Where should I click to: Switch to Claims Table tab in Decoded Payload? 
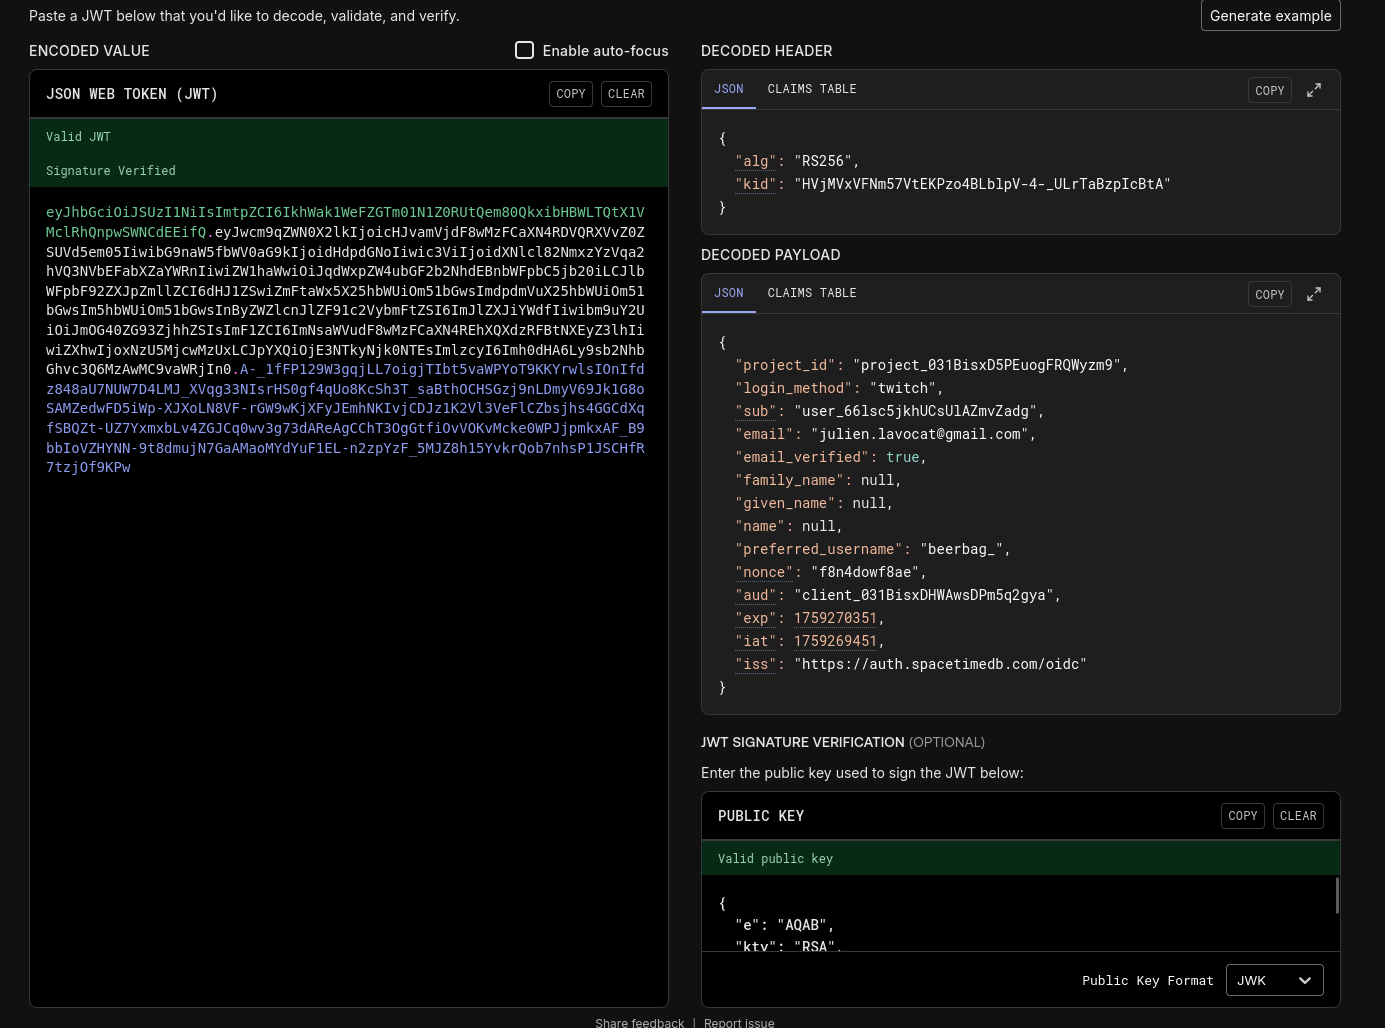811,293
